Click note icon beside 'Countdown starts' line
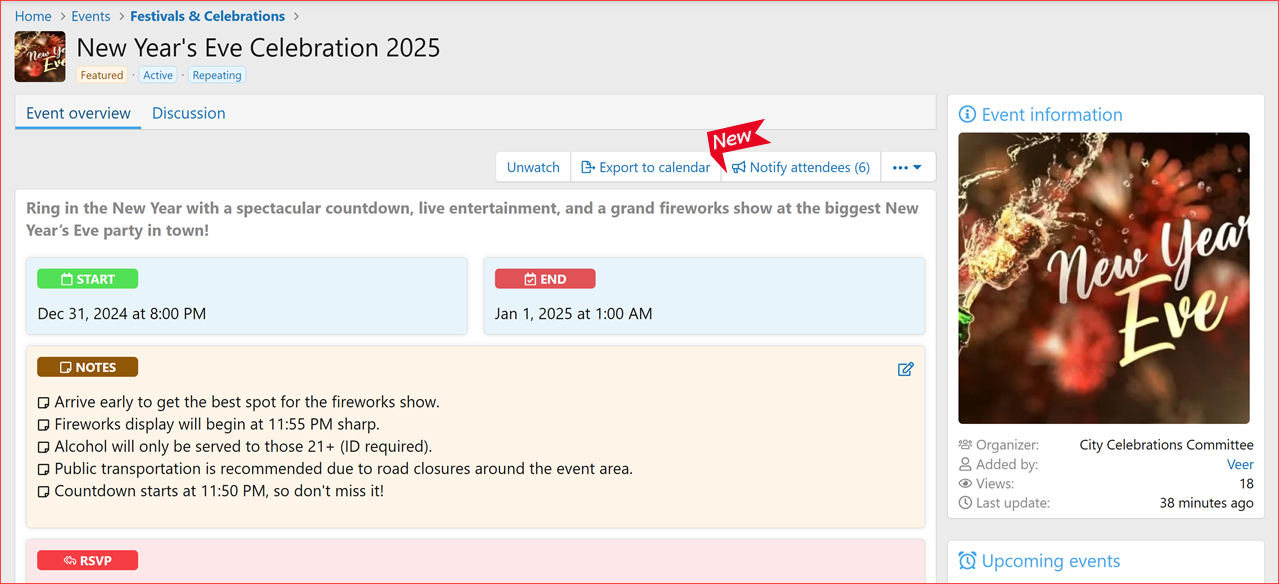 pyautogui.click(x=44, y=492)
